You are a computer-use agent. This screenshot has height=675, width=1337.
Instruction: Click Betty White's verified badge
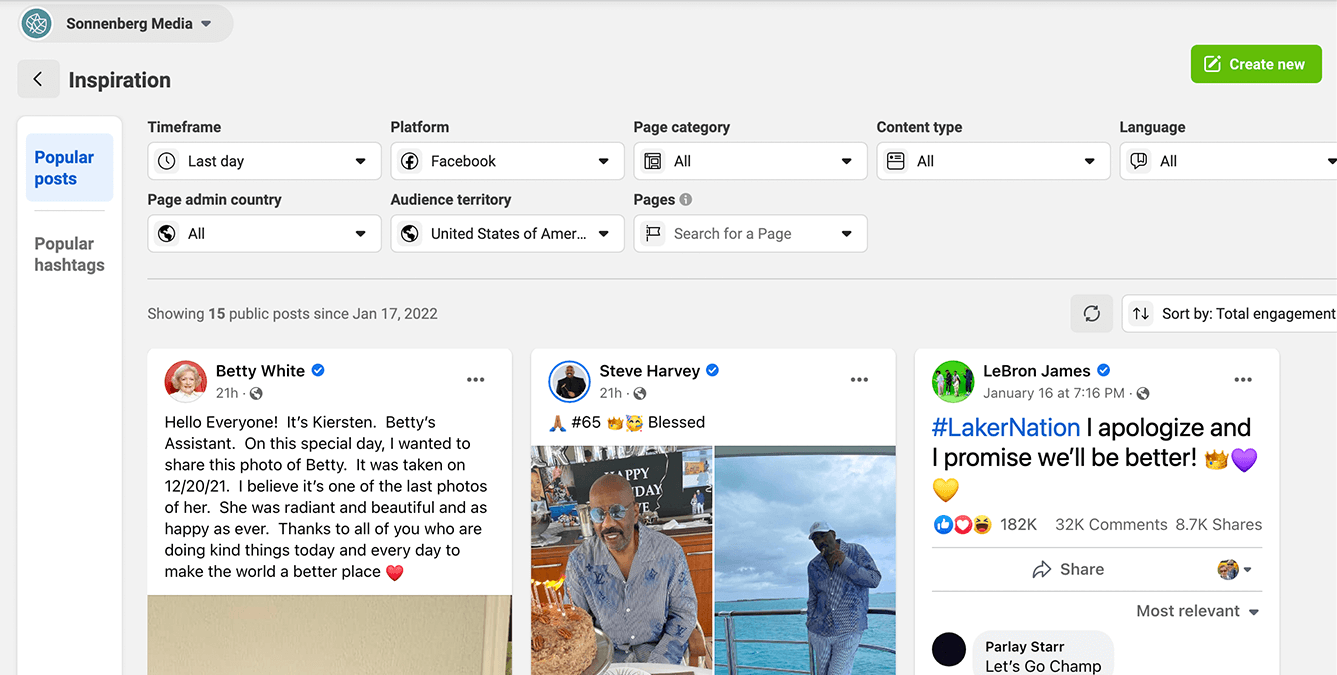(318, 370)
